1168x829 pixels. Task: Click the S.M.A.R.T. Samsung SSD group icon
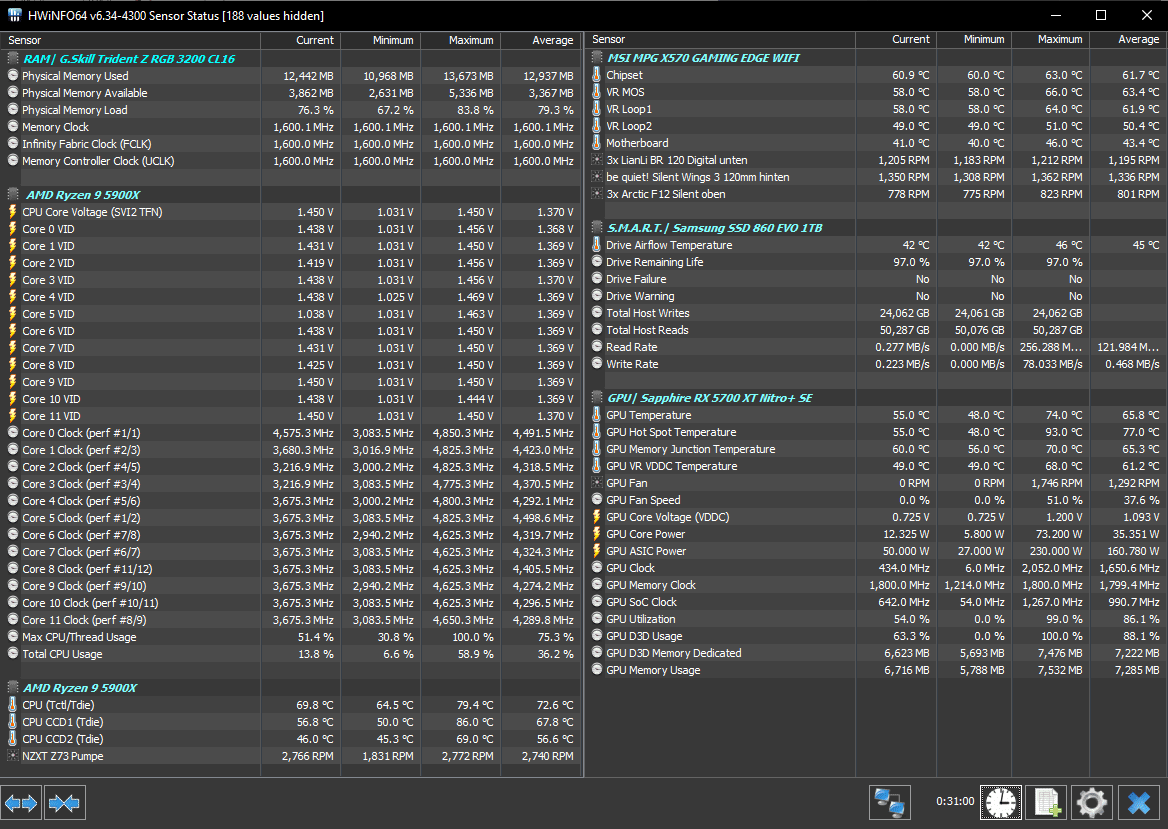pyautogui.click(x=597, y=228)
